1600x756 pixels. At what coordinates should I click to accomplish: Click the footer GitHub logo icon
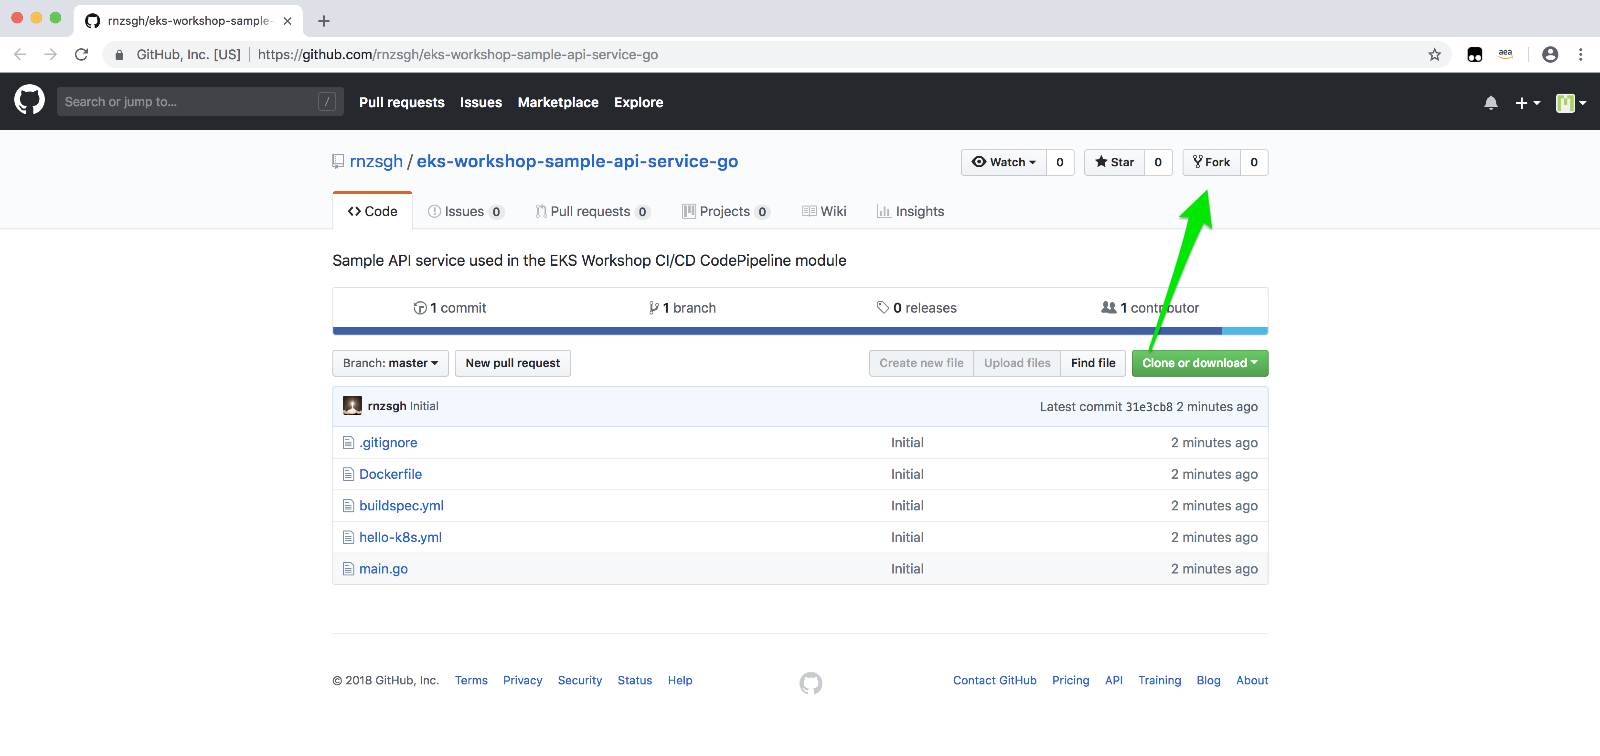tap(811, 683)
